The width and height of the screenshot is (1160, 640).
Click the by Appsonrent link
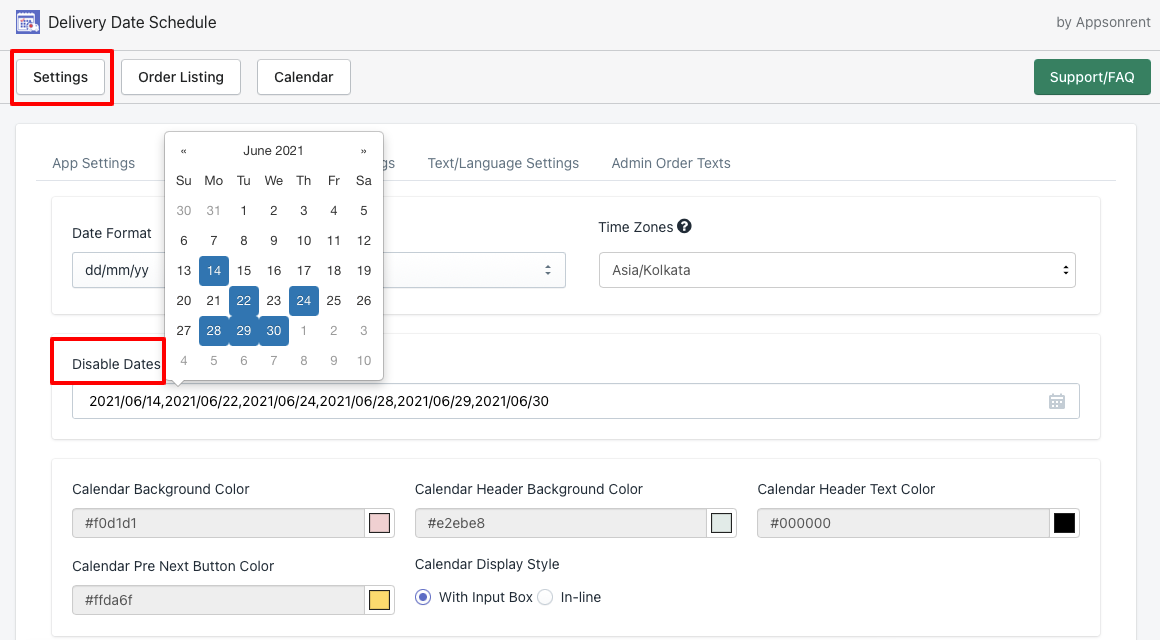1103,22
